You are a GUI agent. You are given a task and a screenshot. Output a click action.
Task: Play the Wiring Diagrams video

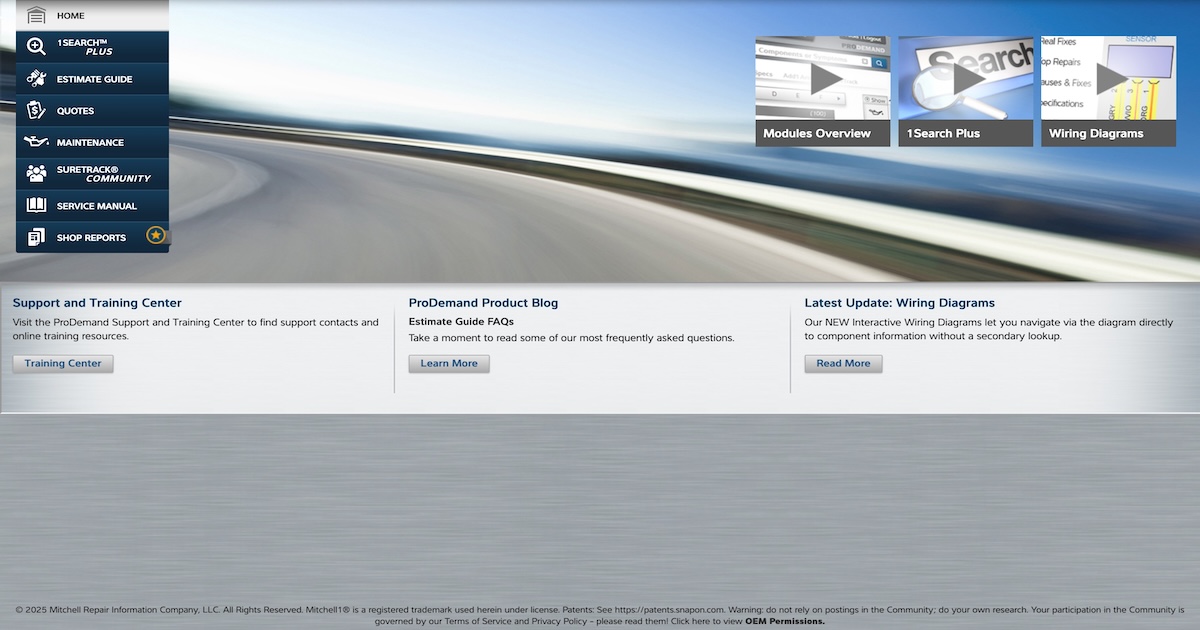[x=1109, y=79]
